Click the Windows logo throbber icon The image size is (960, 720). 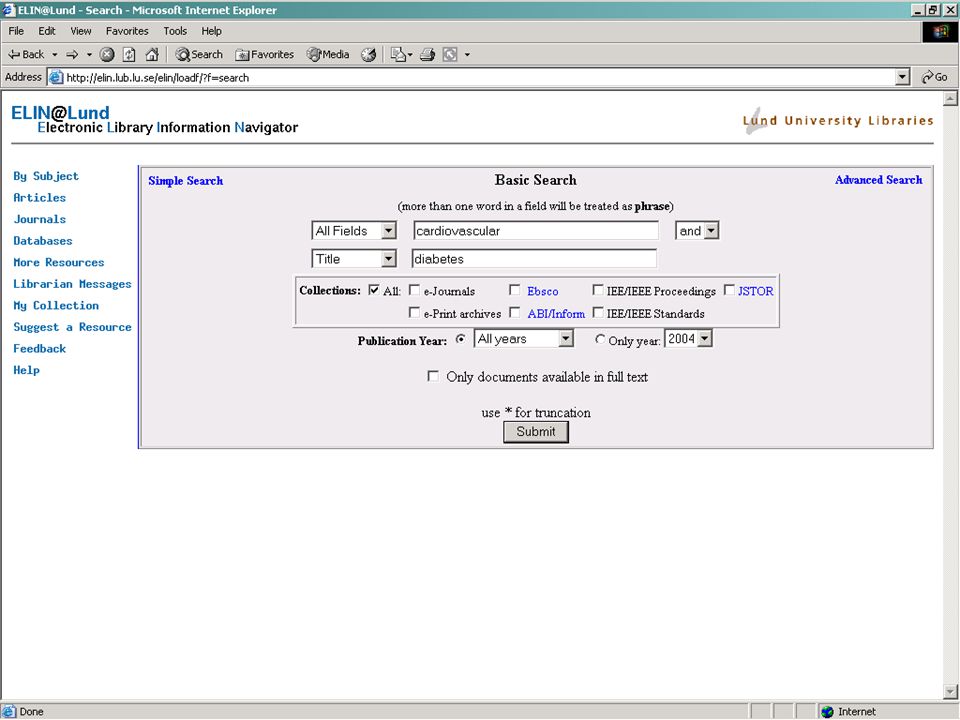click(x=940, y=32)
